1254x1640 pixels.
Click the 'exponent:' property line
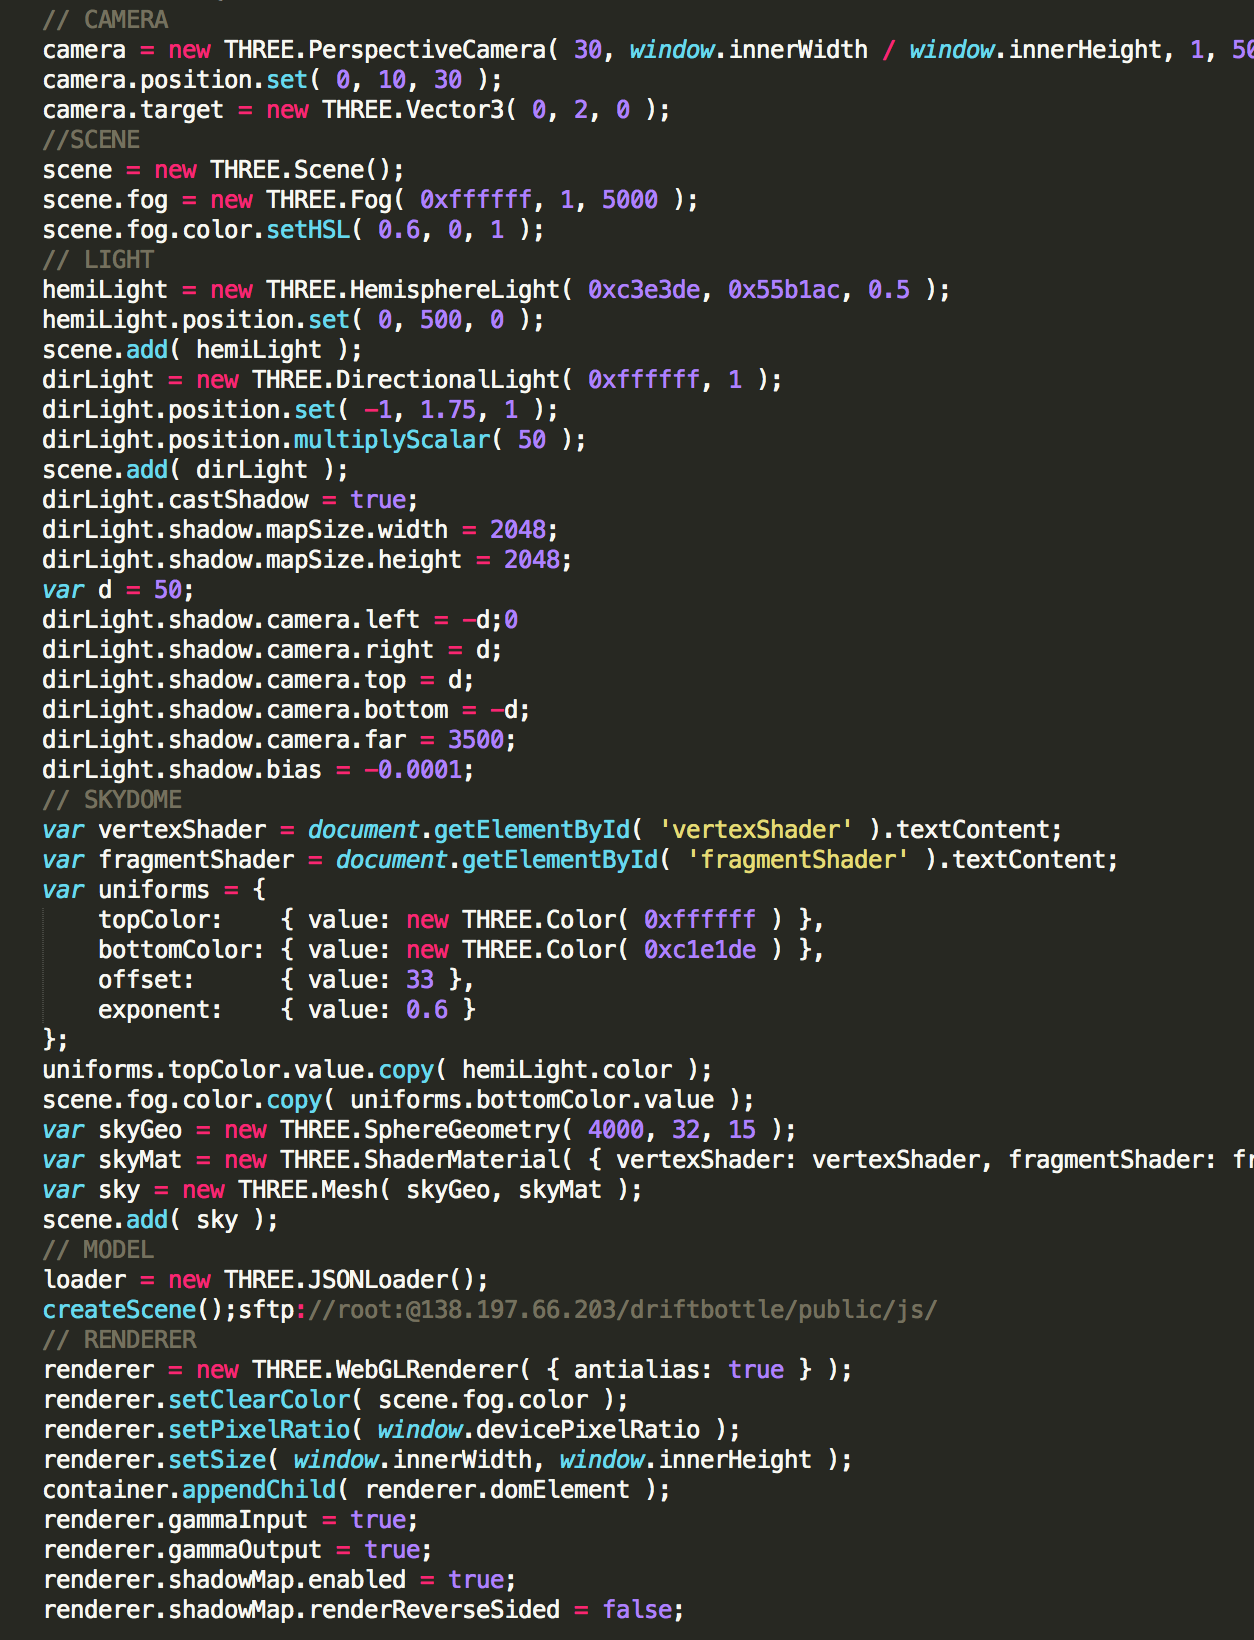[x=287, y=1009]
